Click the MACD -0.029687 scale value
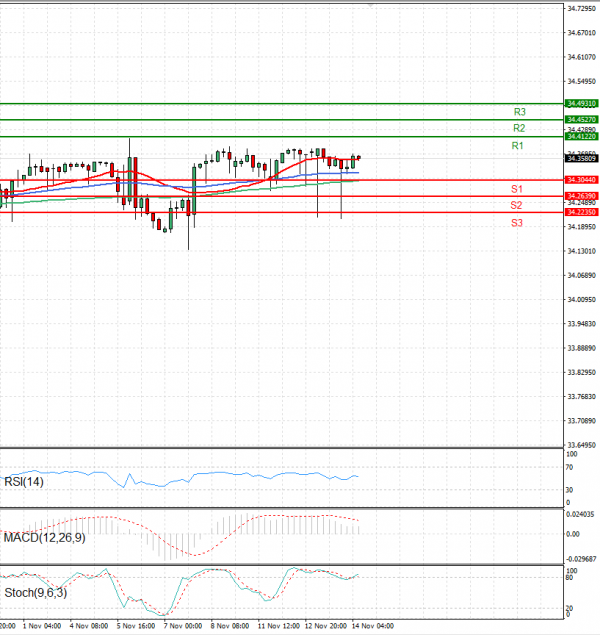The width and height of the screenshot is (600, 635). [x=581, y=559]
